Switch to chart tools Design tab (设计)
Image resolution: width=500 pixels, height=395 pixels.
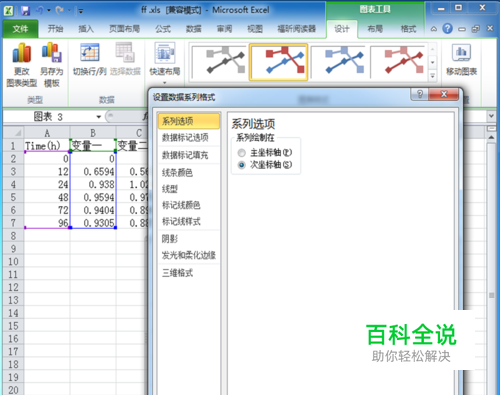(342, 29)
